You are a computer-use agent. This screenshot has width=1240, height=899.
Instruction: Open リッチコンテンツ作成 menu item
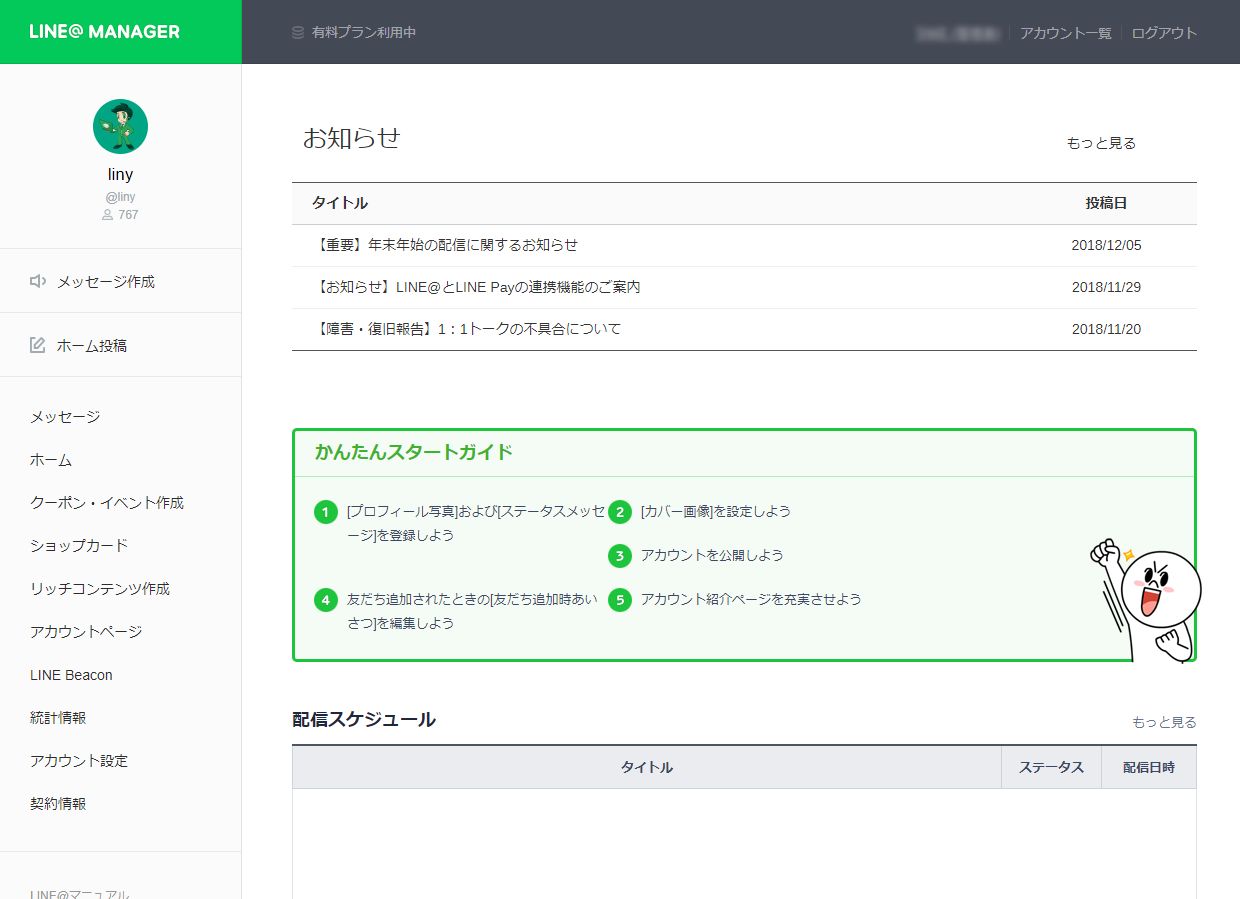[x=100, y=589]
